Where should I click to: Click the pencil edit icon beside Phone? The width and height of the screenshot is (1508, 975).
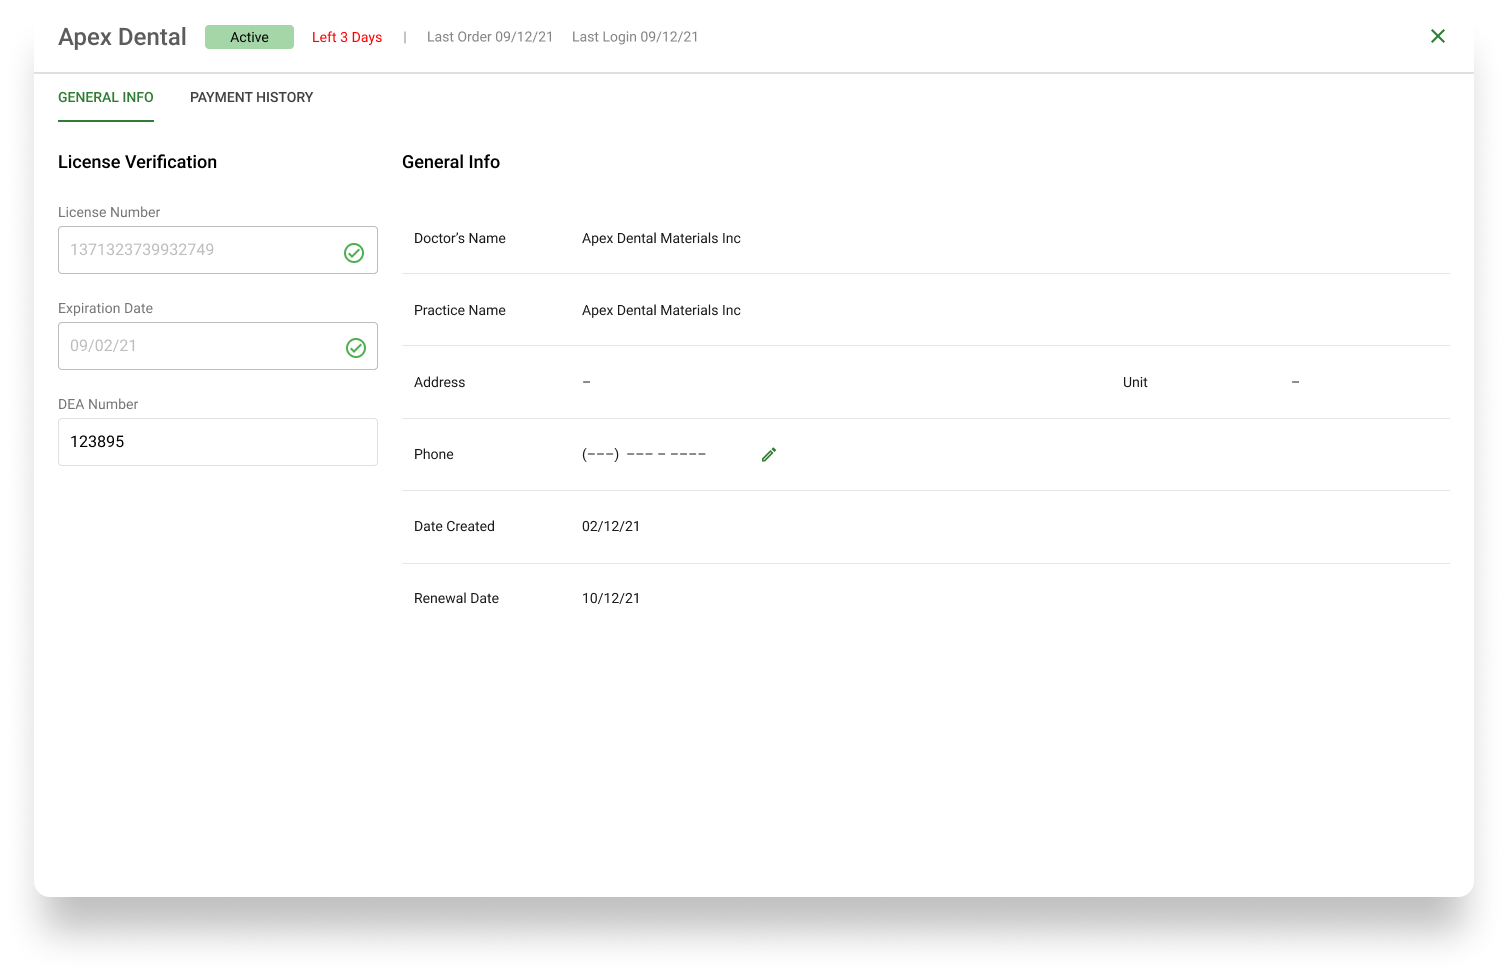pos(769,455)
